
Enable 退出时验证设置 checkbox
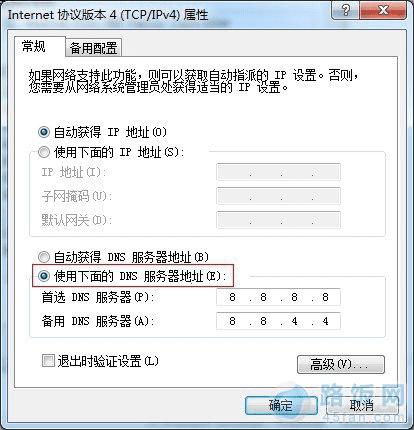[x=48, y=361]
